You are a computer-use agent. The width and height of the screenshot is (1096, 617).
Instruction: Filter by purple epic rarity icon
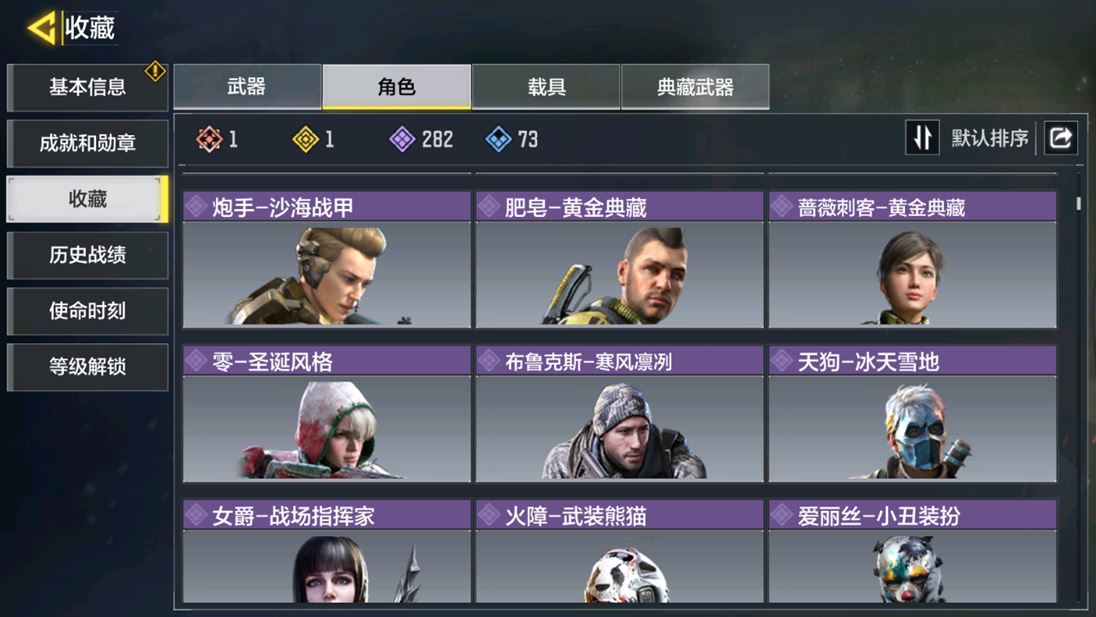click(x=402, y=139)
